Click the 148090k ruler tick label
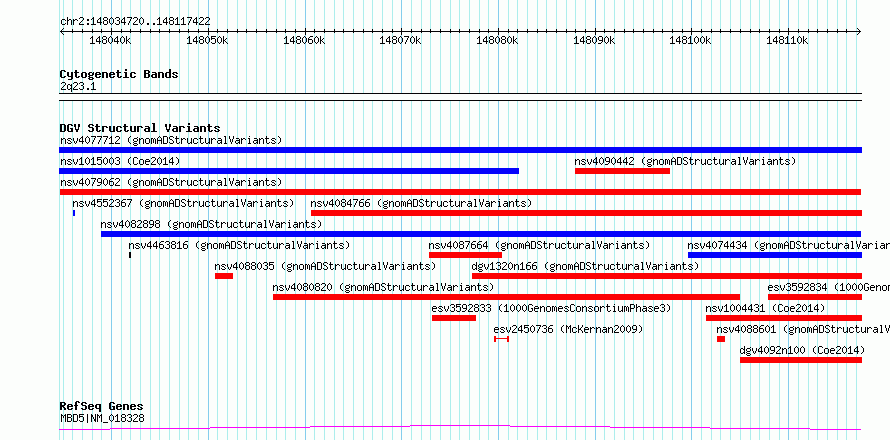This screenshot has height=440, width=890. click(594, 41)
